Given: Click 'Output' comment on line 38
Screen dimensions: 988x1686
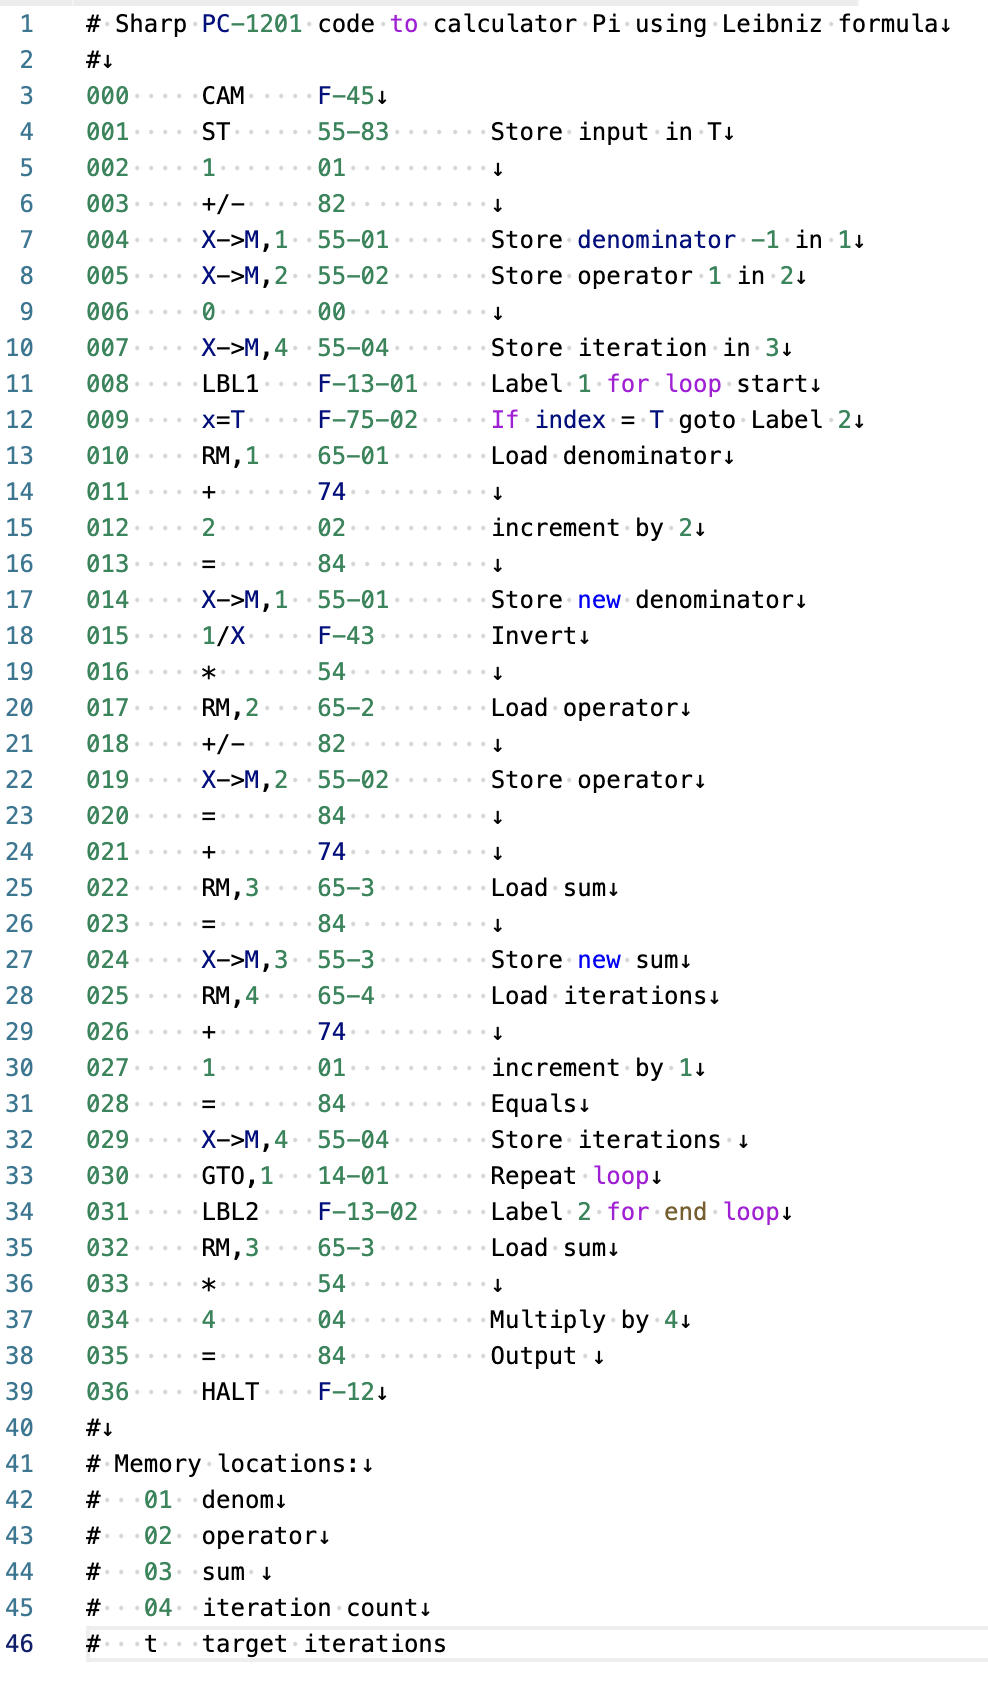Looking at the screenshot, I should pos(534,1356).
